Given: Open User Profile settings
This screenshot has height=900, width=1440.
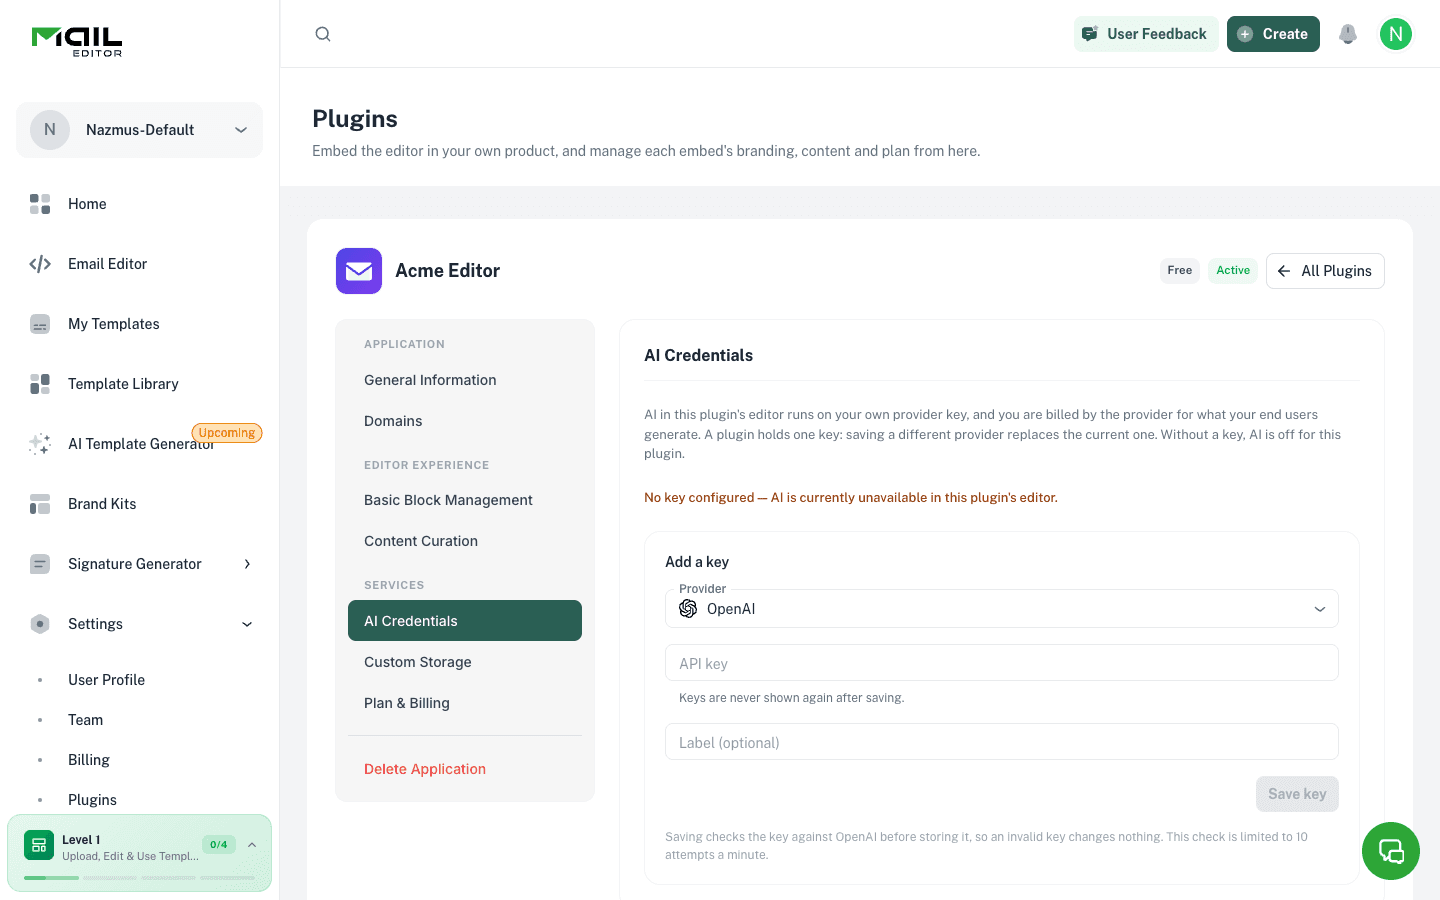Looking at the screenshot, I should [x=106, y=680].
